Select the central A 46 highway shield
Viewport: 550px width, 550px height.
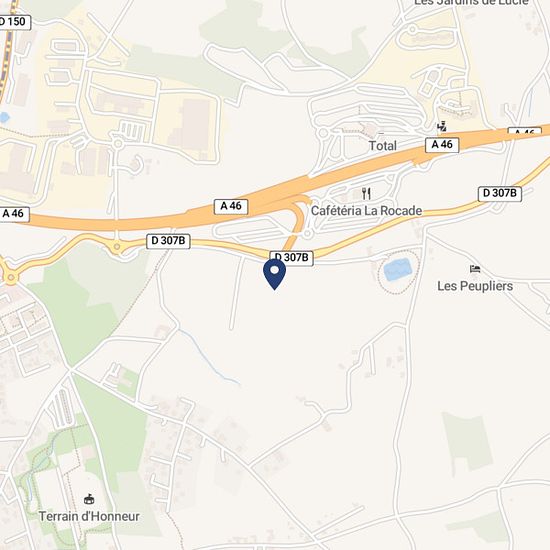(x=231, y=206)
